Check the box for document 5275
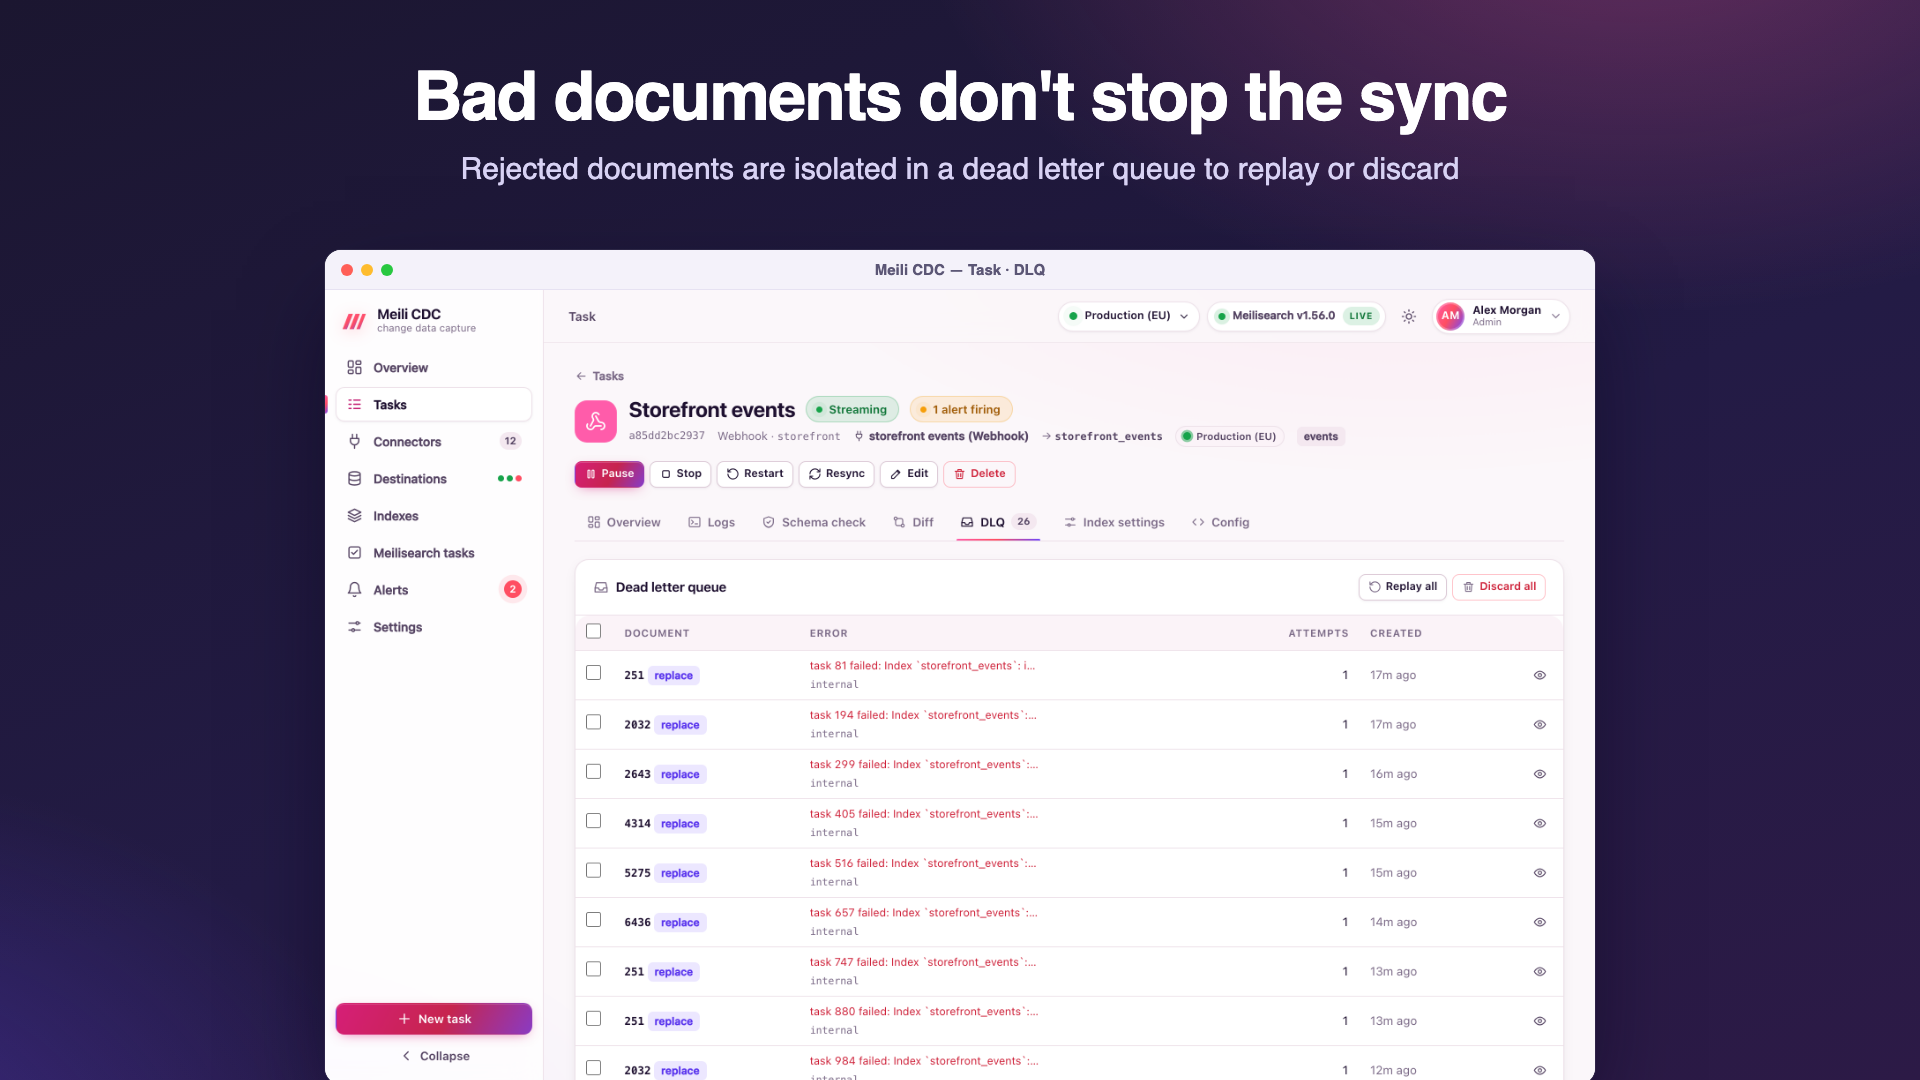The height and width of the screenshot is (1080, 1920). pyautogui.click(x=594, y=871)
